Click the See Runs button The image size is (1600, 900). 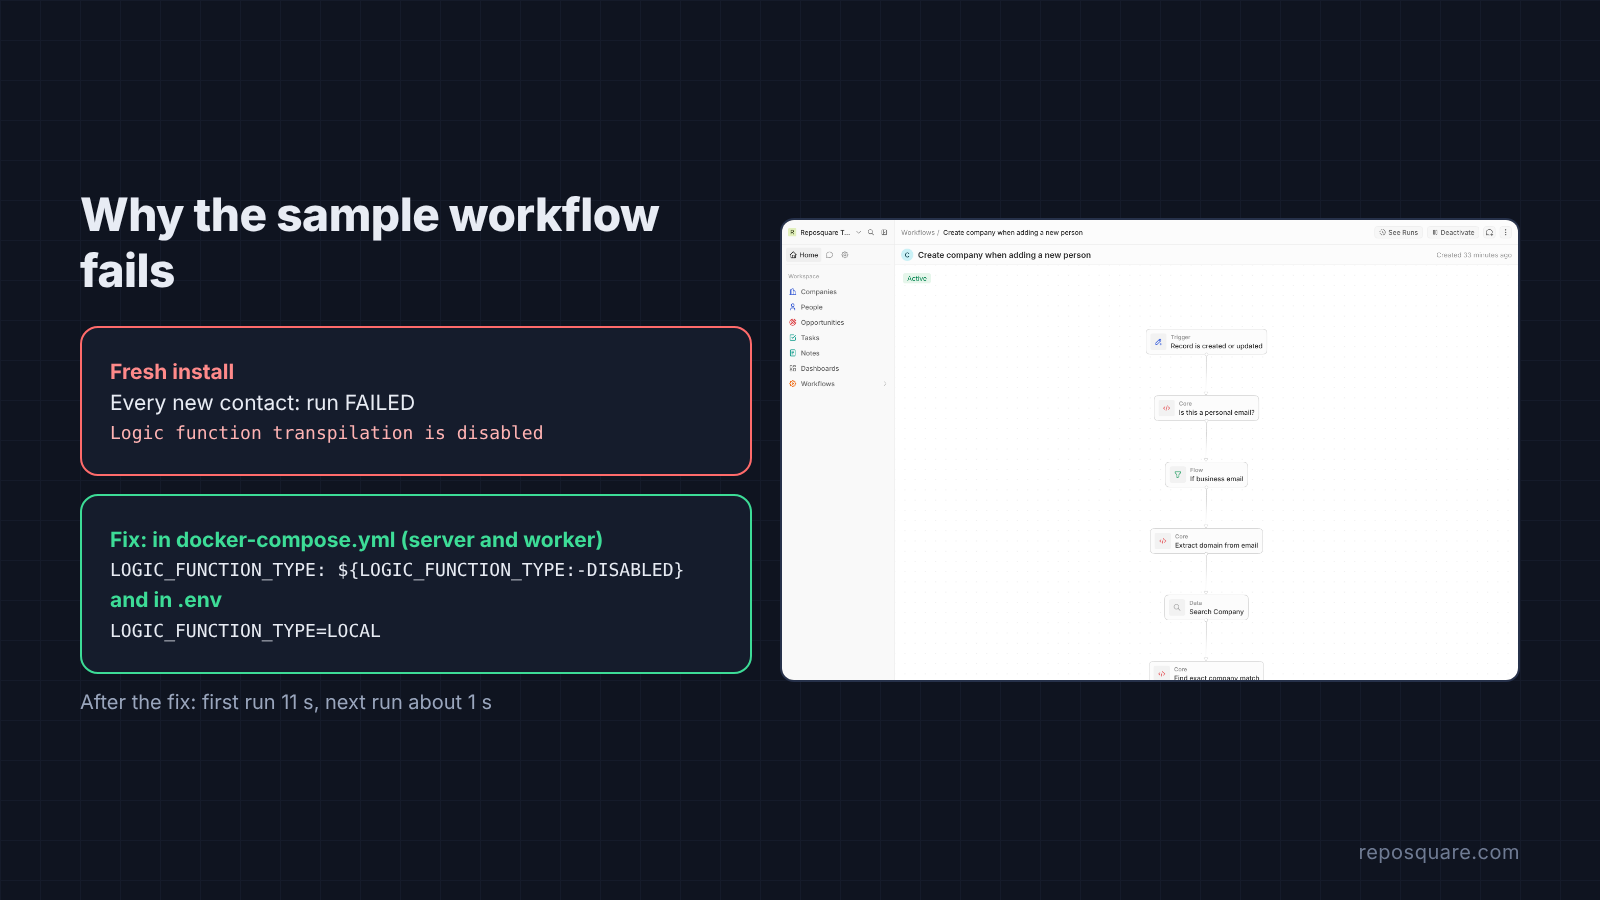(x=1398, y=232)
